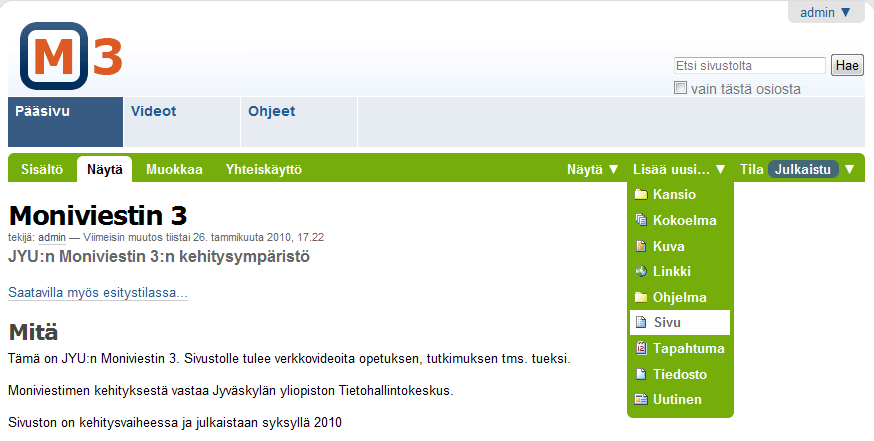Image resolution: width=874 pixels, height=441 pixels.
Task: Choose Linkki in add-new menu
Action: tap(679, 272)
